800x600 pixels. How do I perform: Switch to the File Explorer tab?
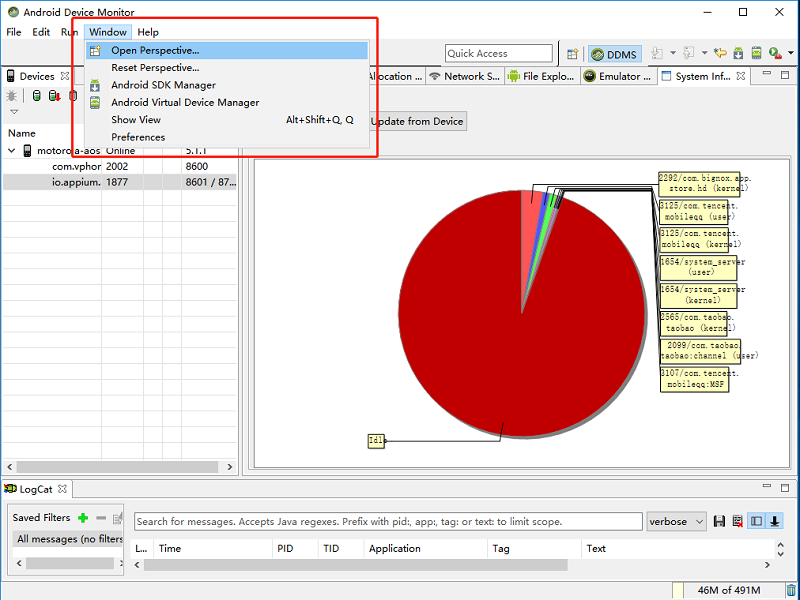(542, 77)
